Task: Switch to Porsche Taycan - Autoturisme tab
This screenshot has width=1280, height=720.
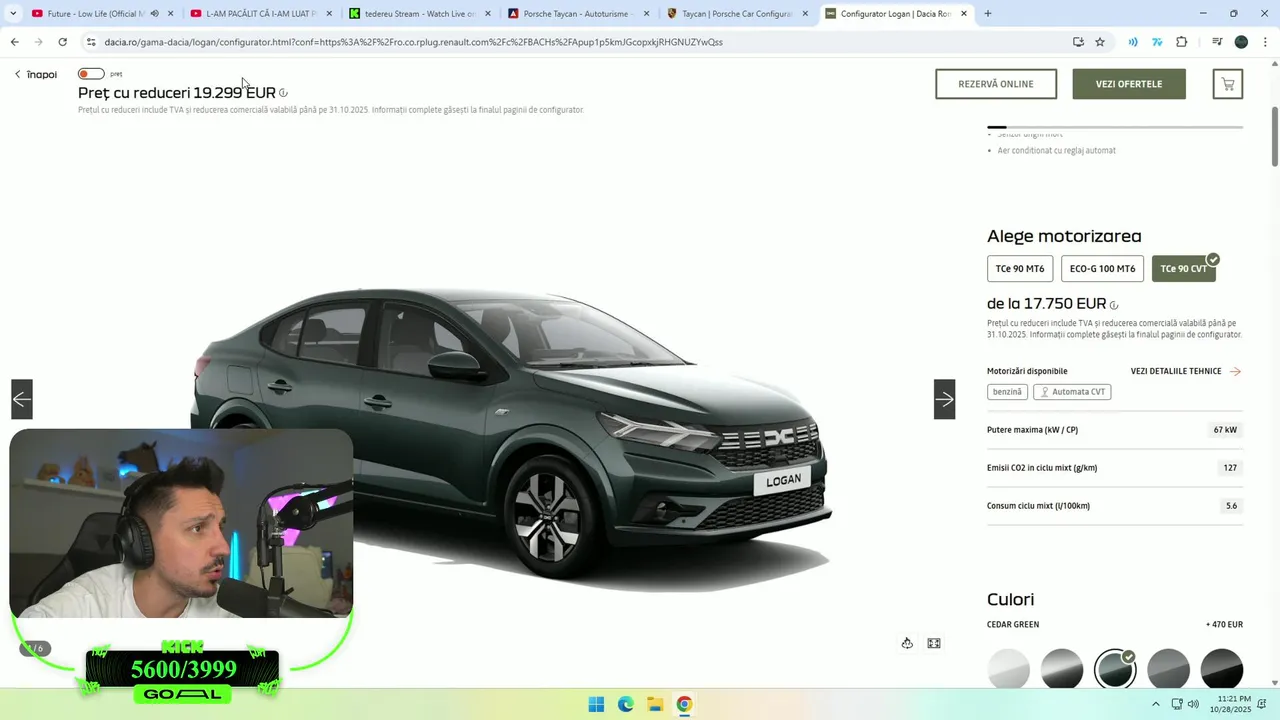Action: pos(578,14)
